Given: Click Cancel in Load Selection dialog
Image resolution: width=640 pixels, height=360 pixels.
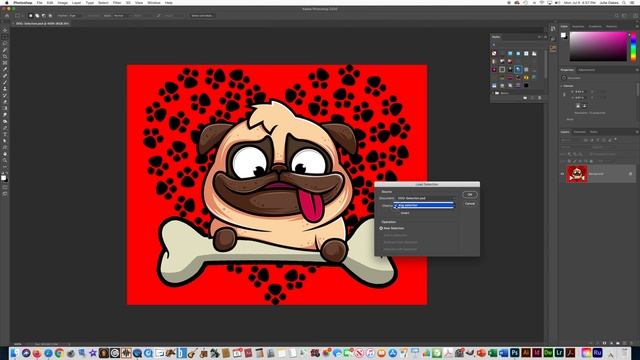Looking at the screenshot, I should (470, 203).
